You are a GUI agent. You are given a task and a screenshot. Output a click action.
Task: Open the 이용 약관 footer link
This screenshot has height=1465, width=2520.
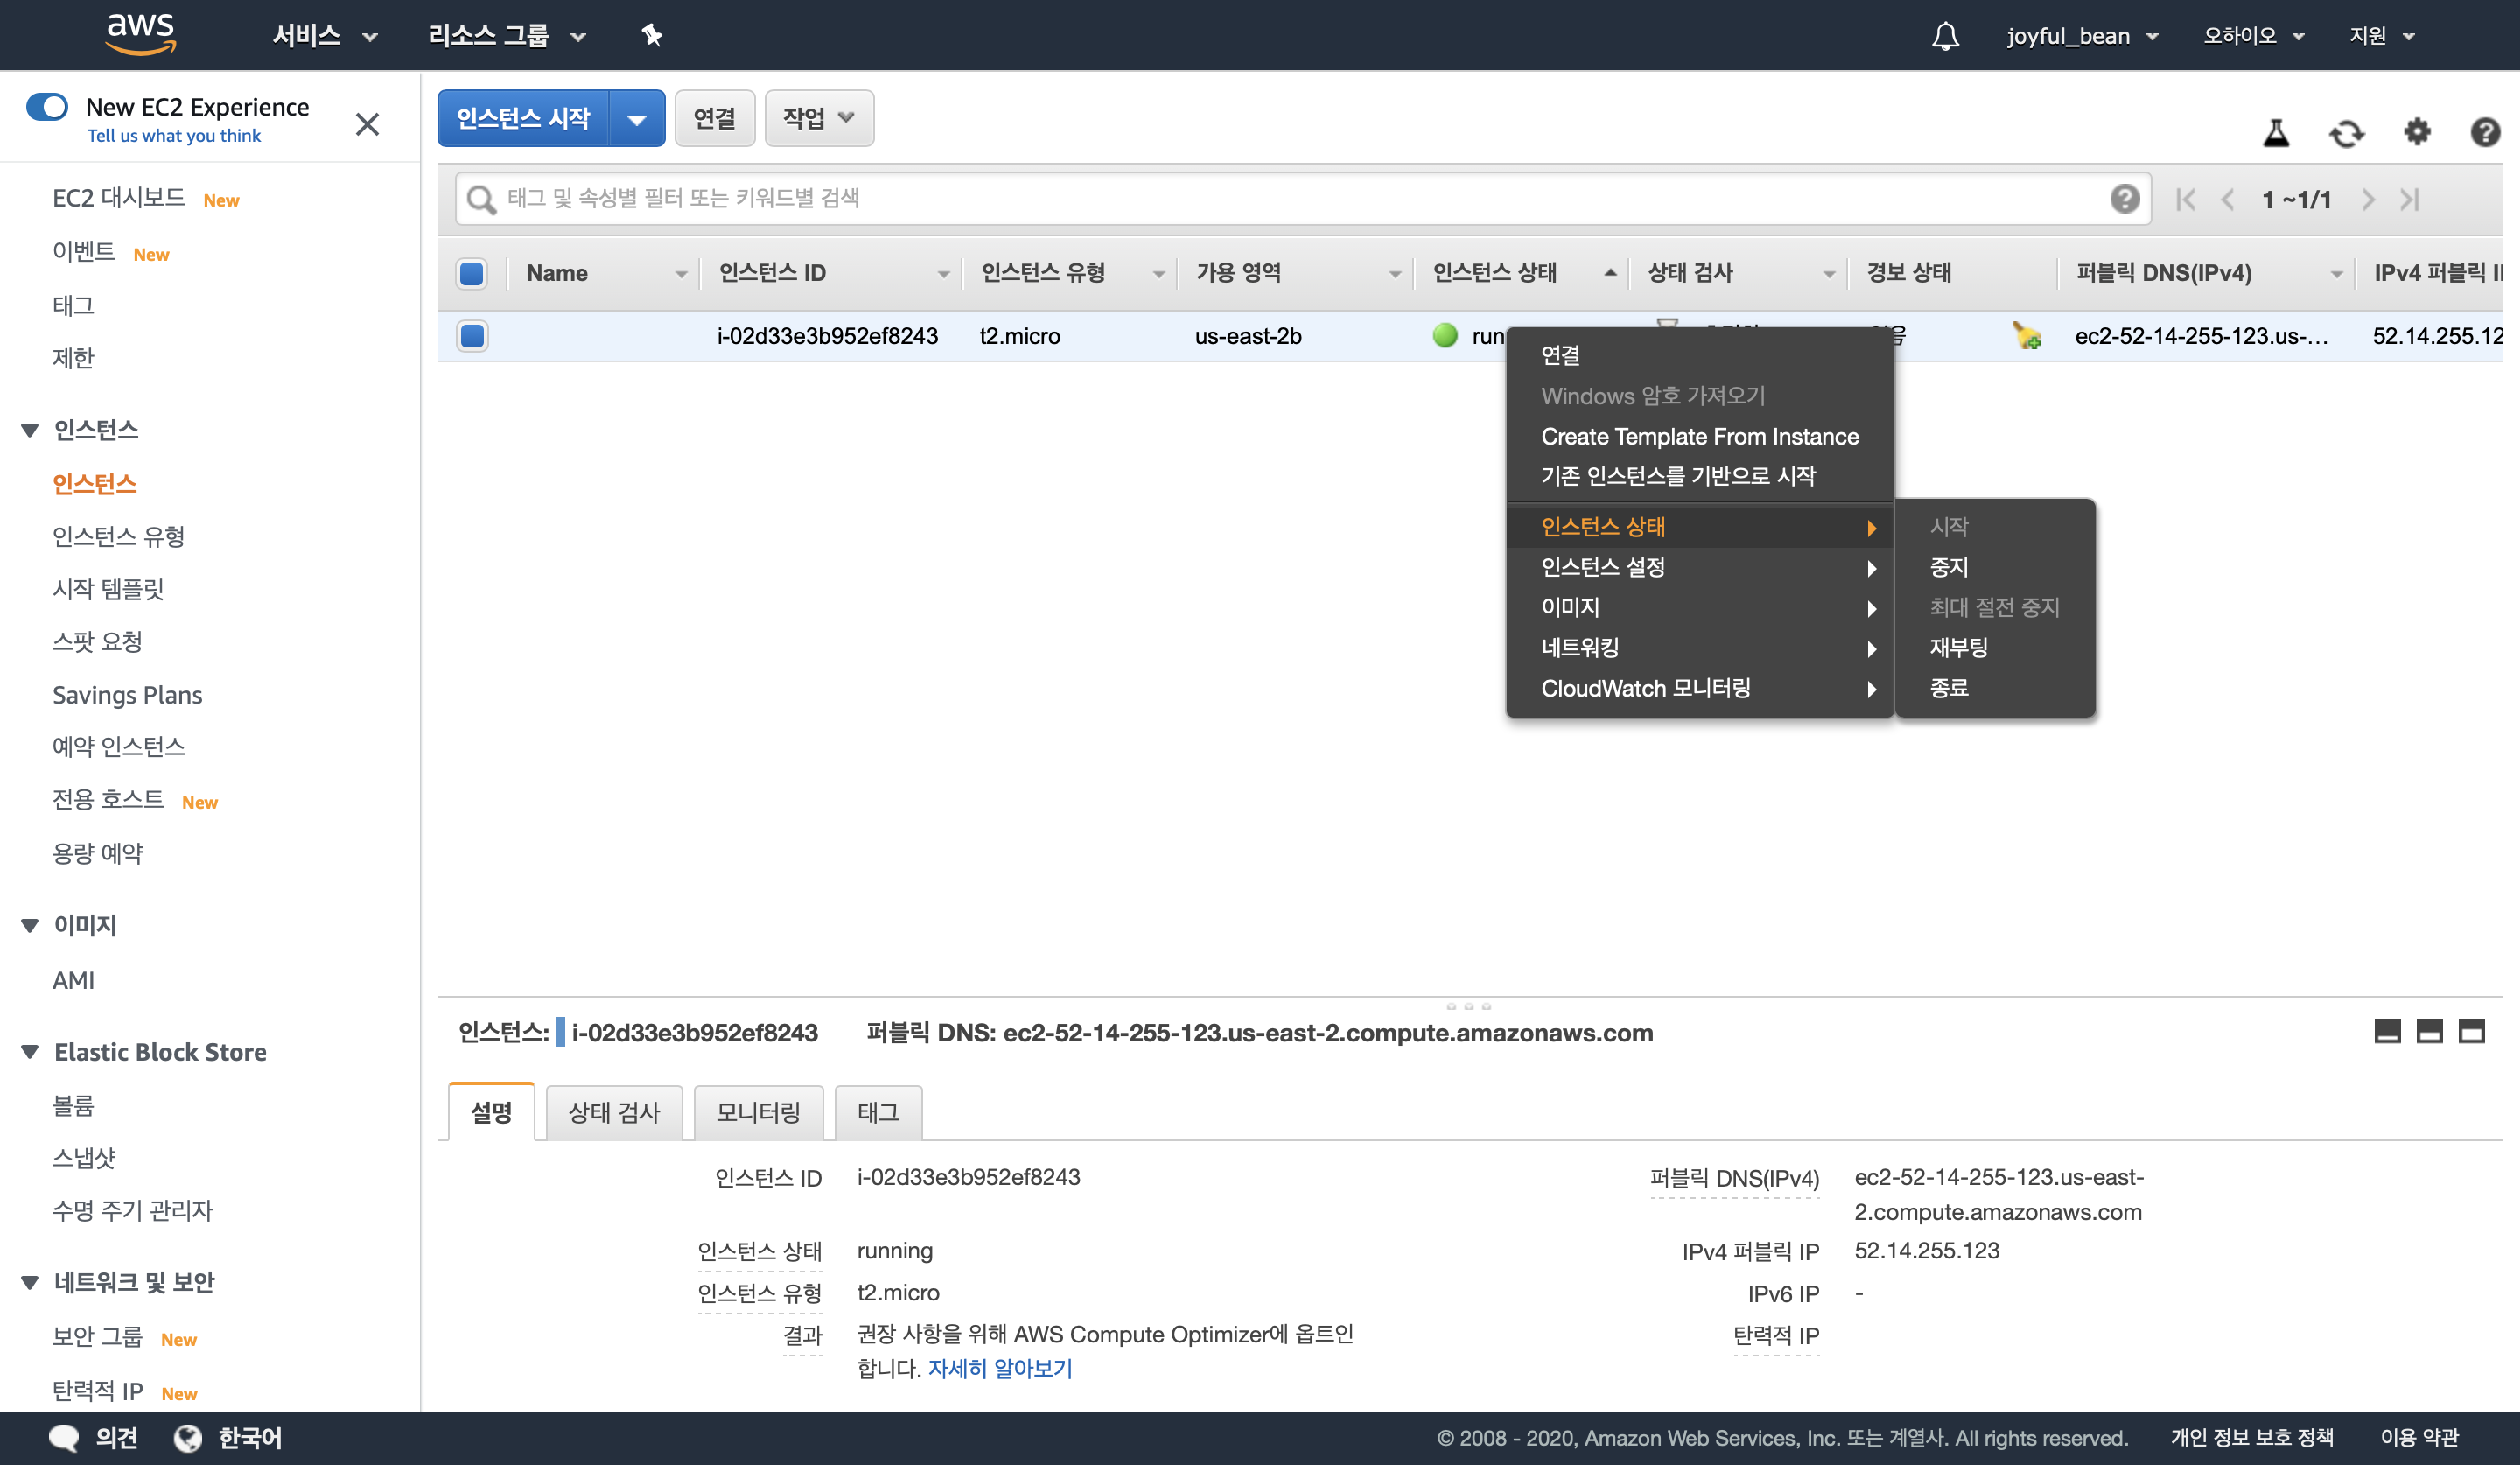(x=2419, y=1438)
